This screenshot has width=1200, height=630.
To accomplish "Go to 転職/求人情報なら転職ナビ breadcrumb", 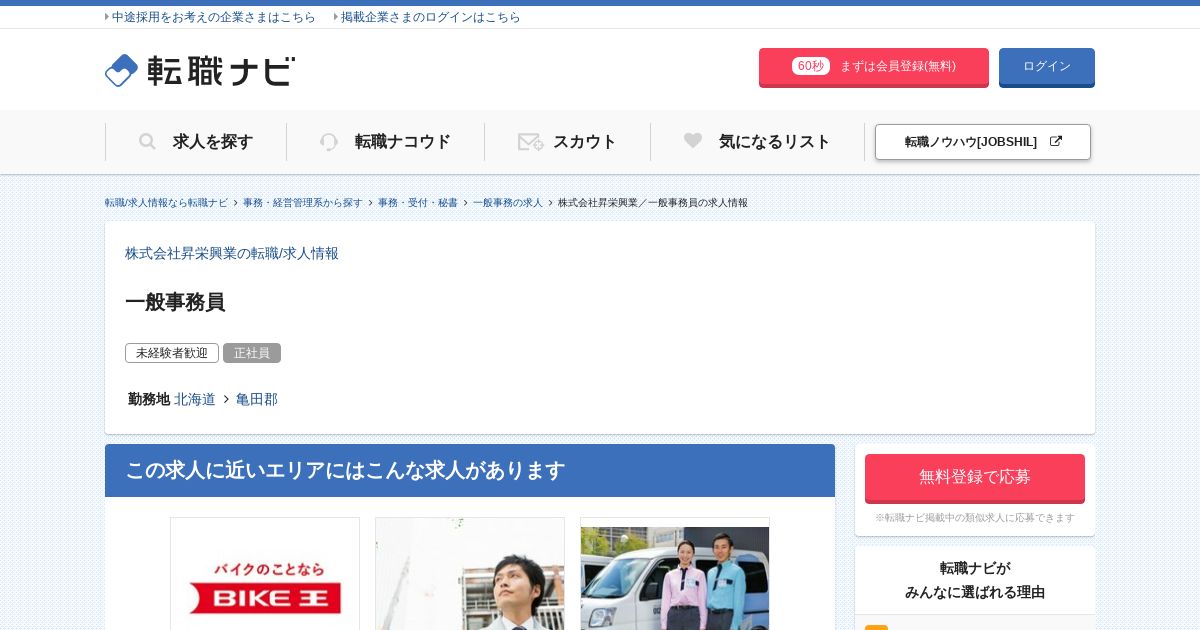I will pyautogui.click(x=166, y=203).
